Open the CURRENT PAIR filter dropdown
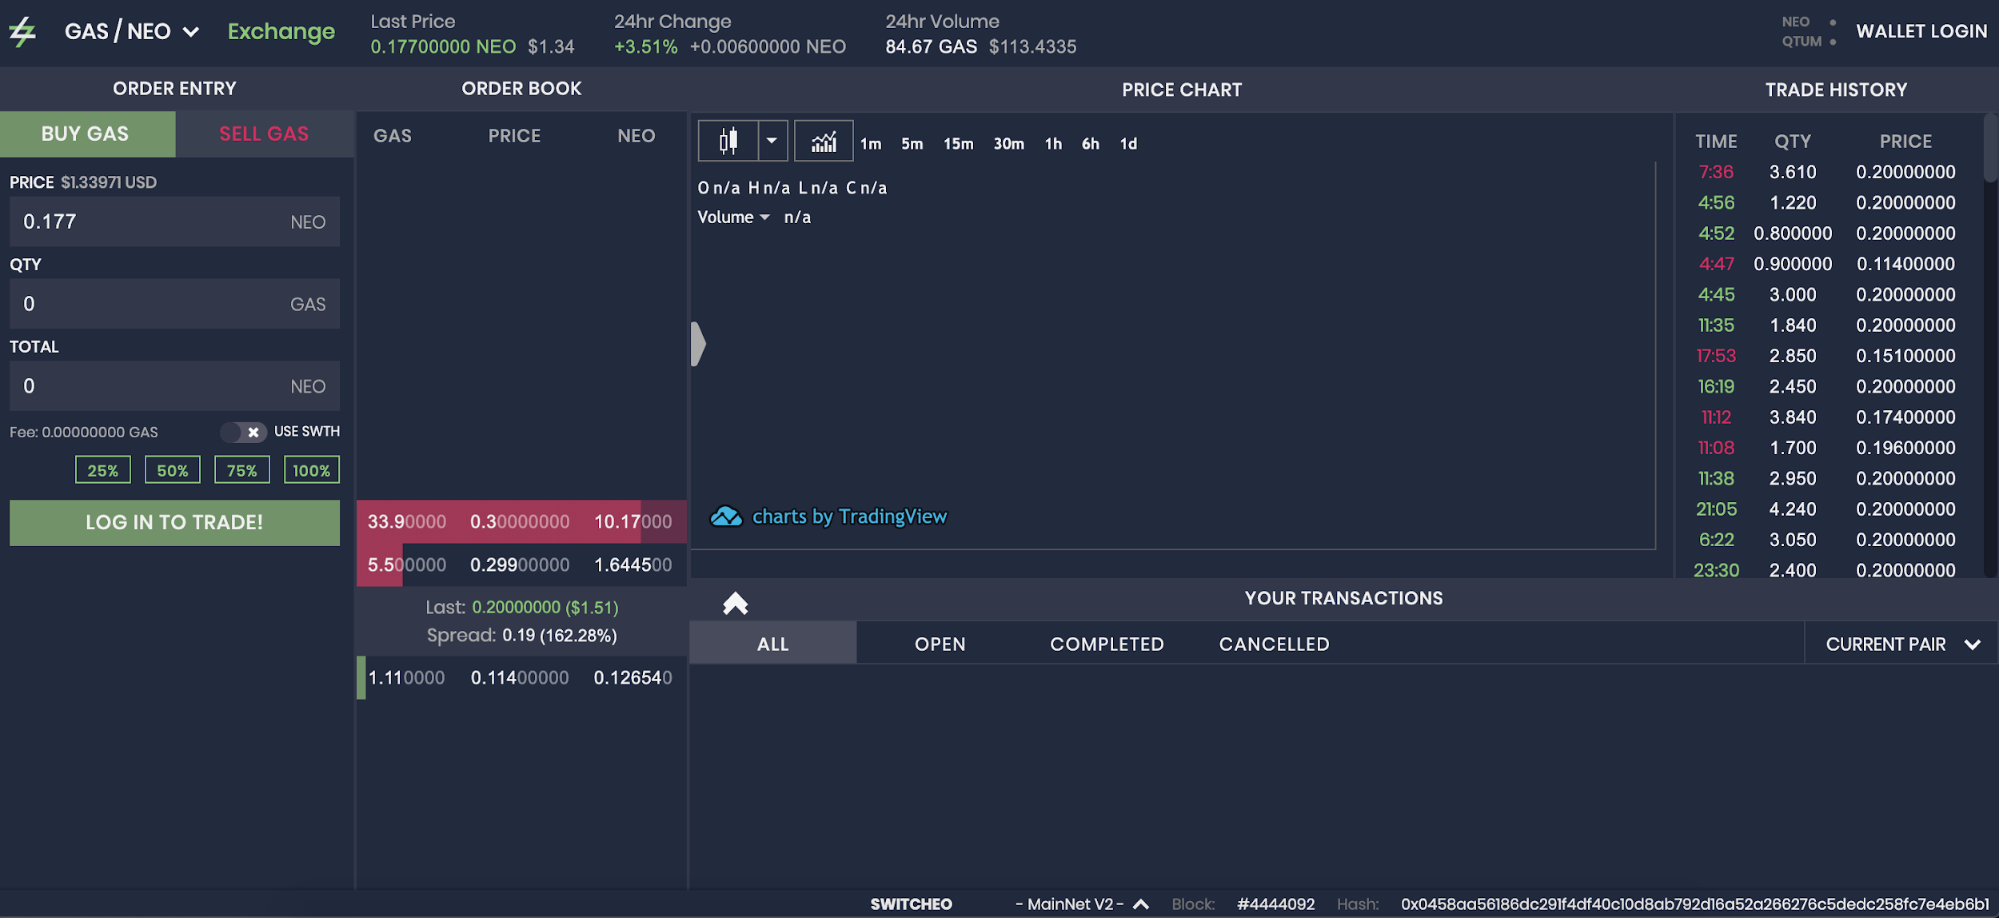This screenshot has width=1999, height=918. coord(1901,644)
